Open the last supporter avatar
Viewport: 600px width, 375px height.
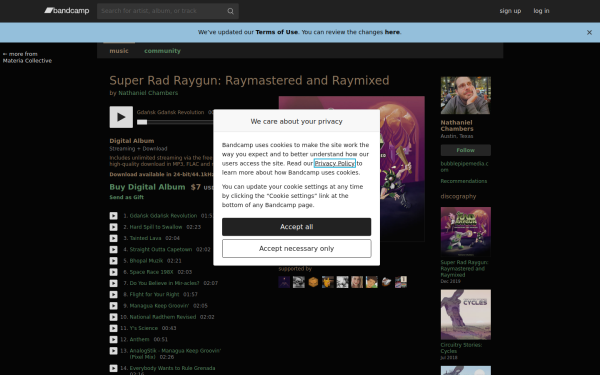pyautogui.click(x=401, y=282)
